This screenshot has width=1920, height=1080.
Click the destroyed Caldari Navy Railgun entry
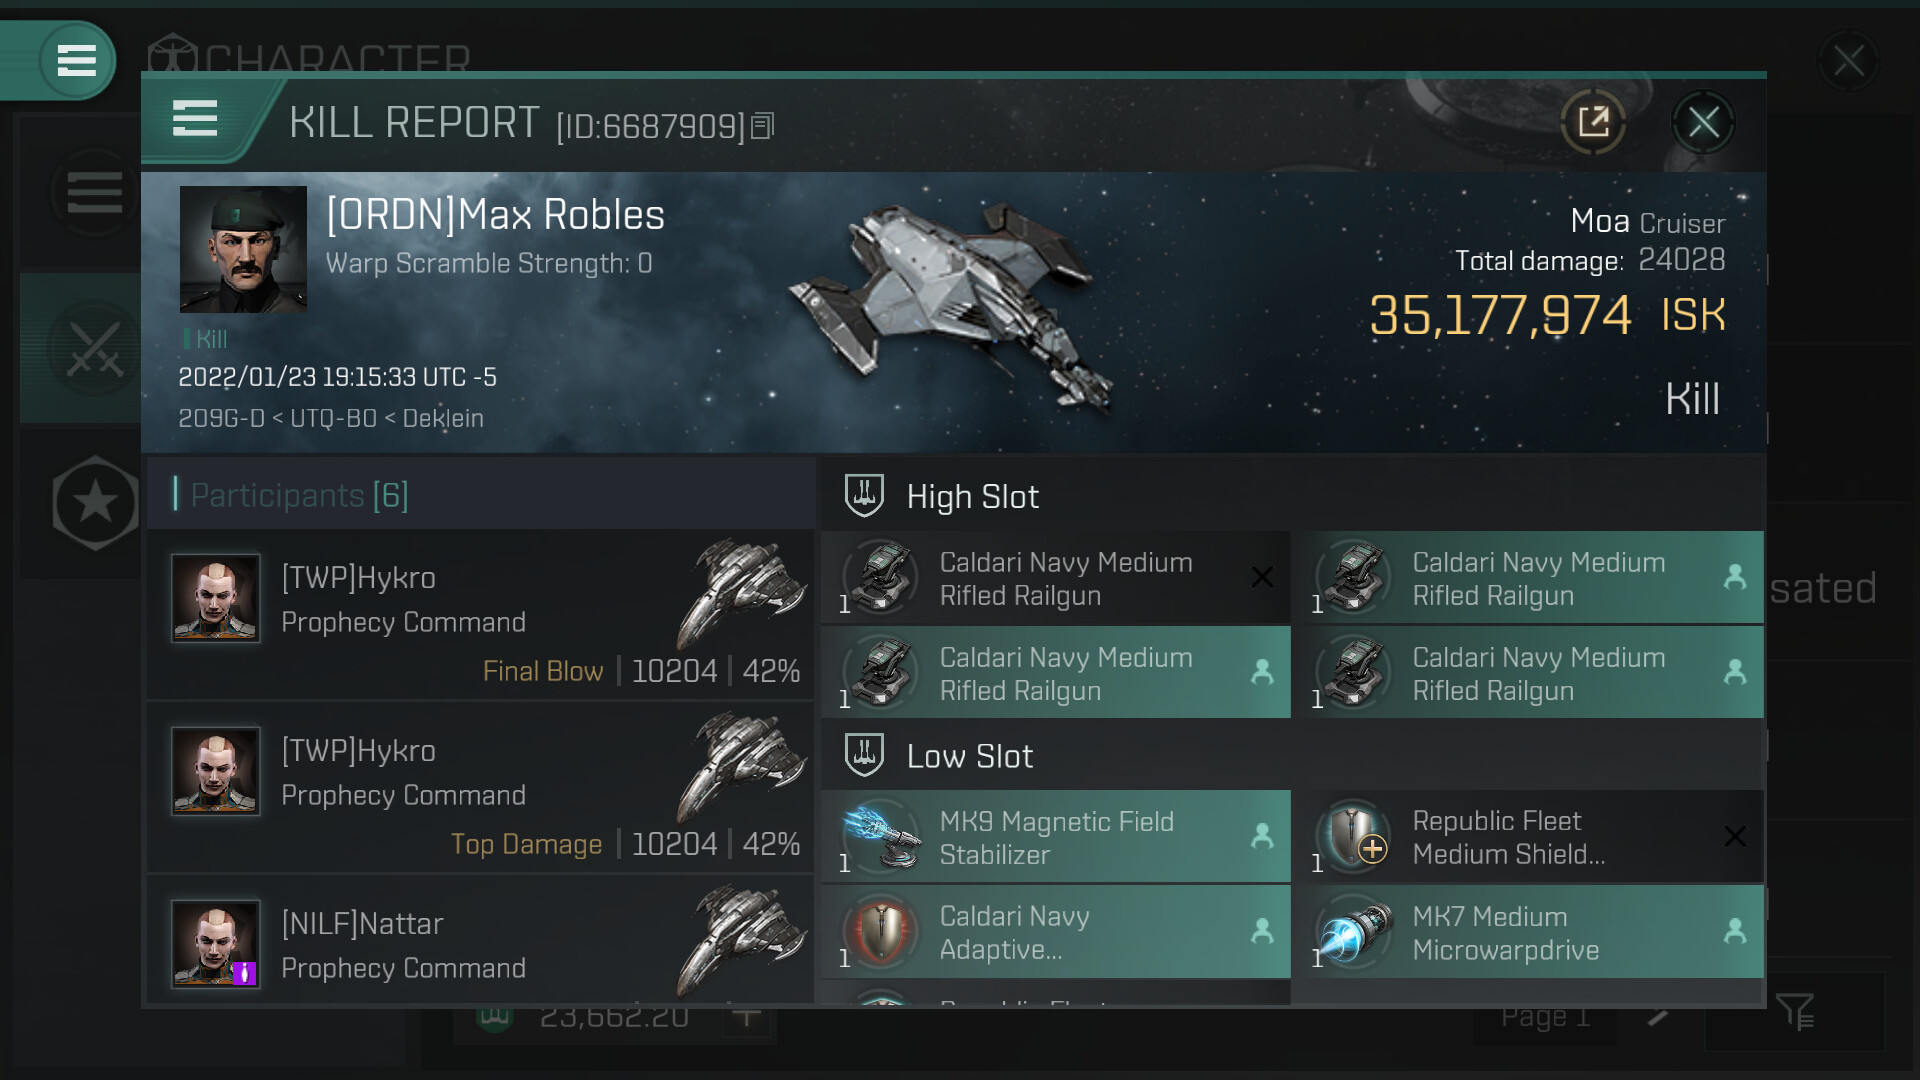point(1055,578)
